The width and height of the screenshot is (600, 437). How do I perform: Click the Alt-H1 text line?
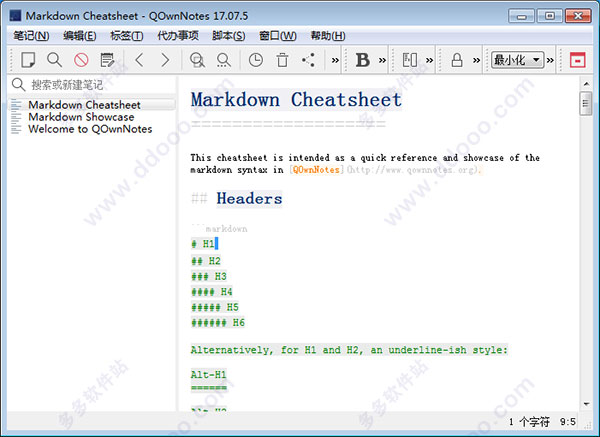(209, 374)
